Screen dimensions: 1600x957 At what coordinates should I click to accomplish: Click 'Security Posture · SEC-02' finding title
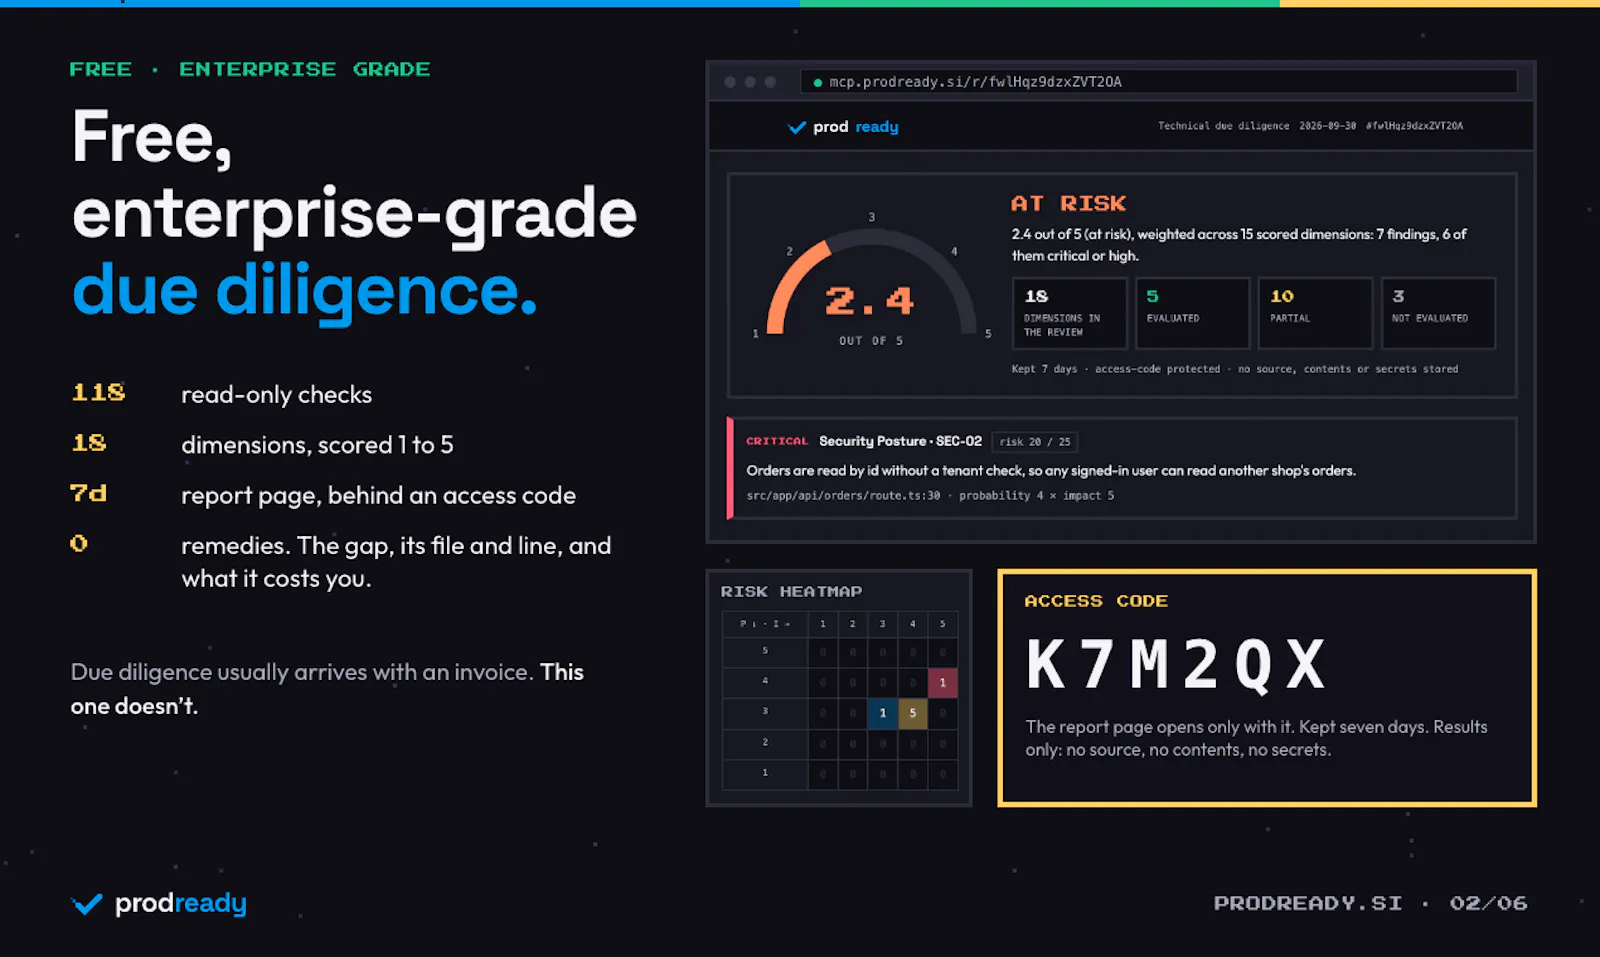tap(900, 441)
